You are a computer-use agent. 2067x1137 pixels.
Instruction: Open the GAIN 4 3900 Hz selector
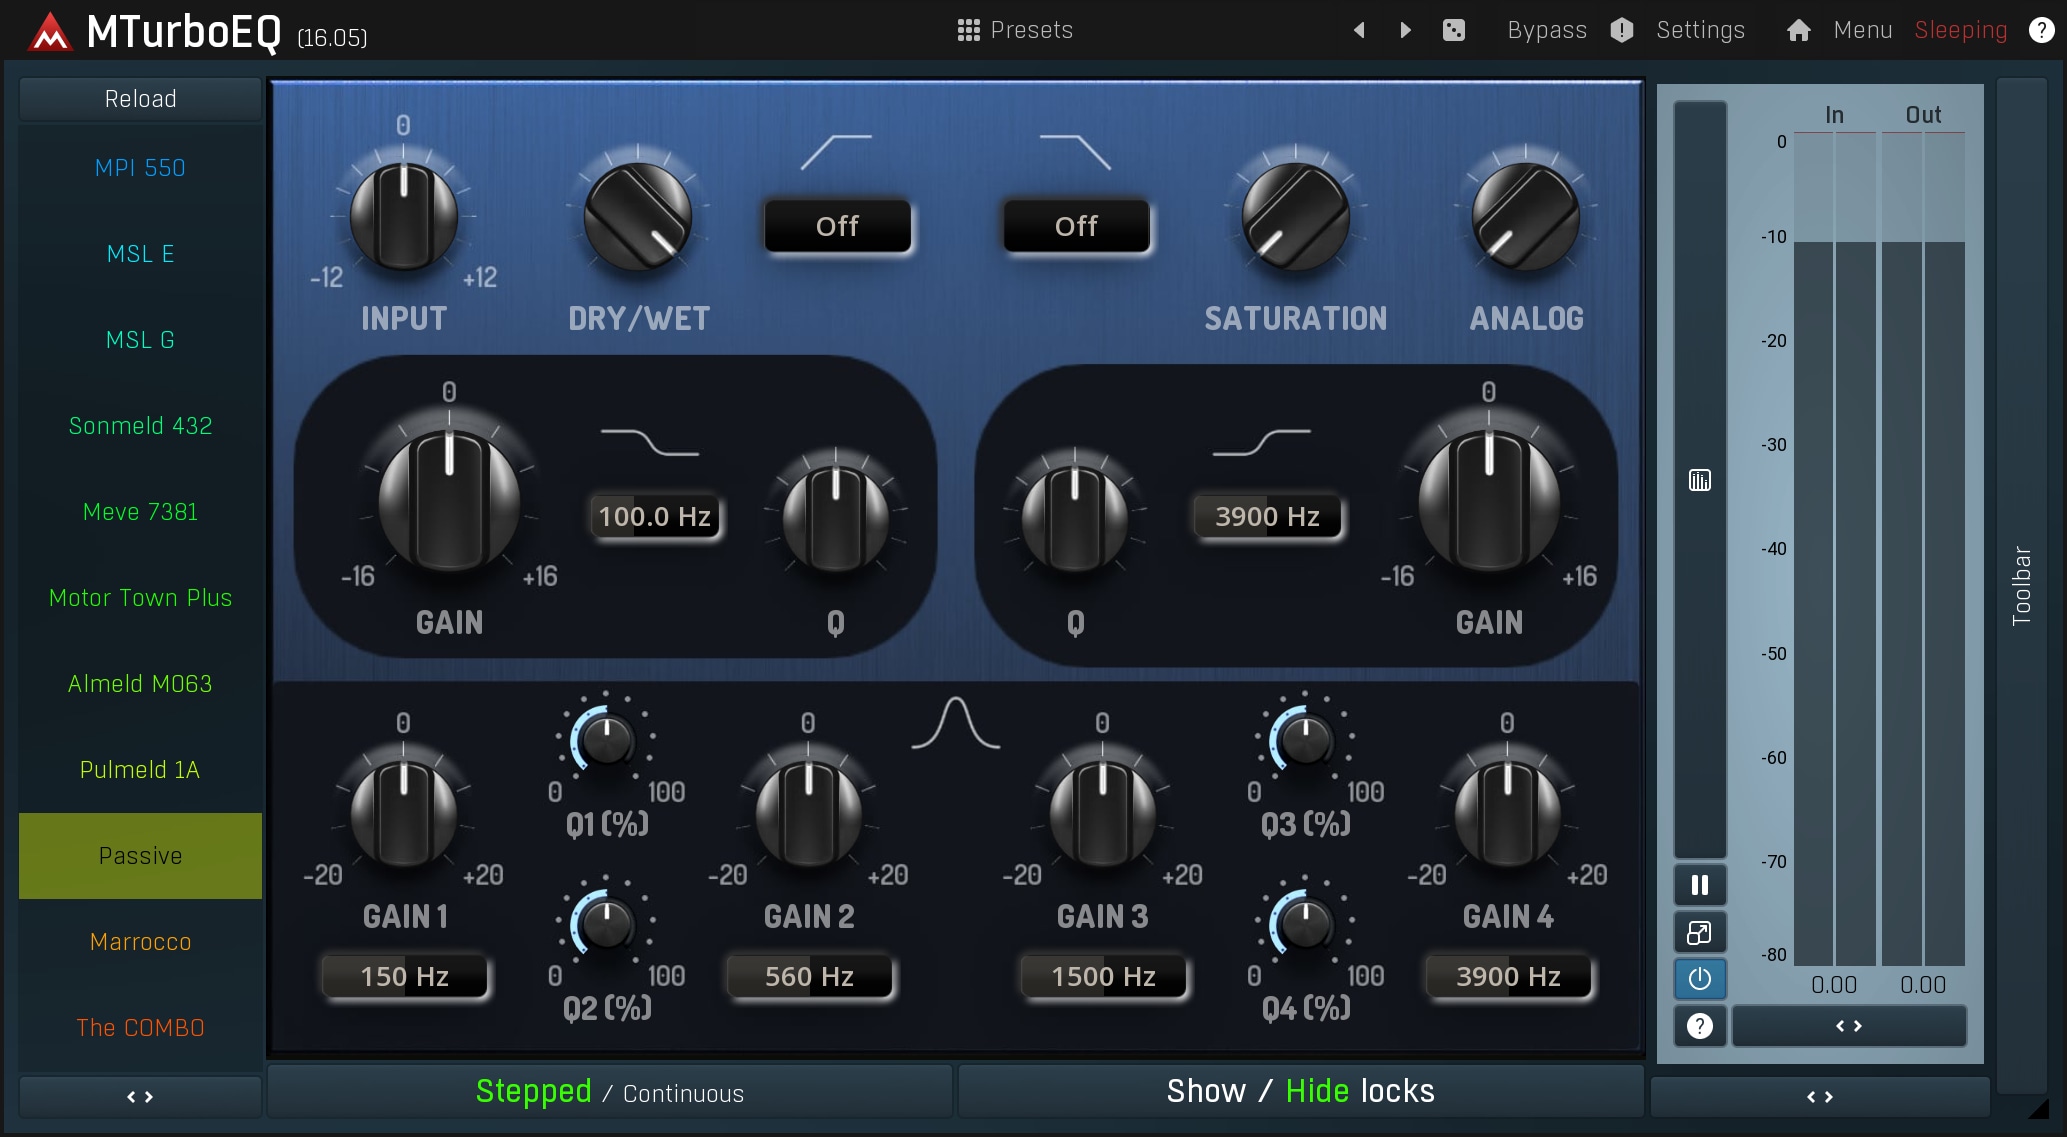(1508, 977)
